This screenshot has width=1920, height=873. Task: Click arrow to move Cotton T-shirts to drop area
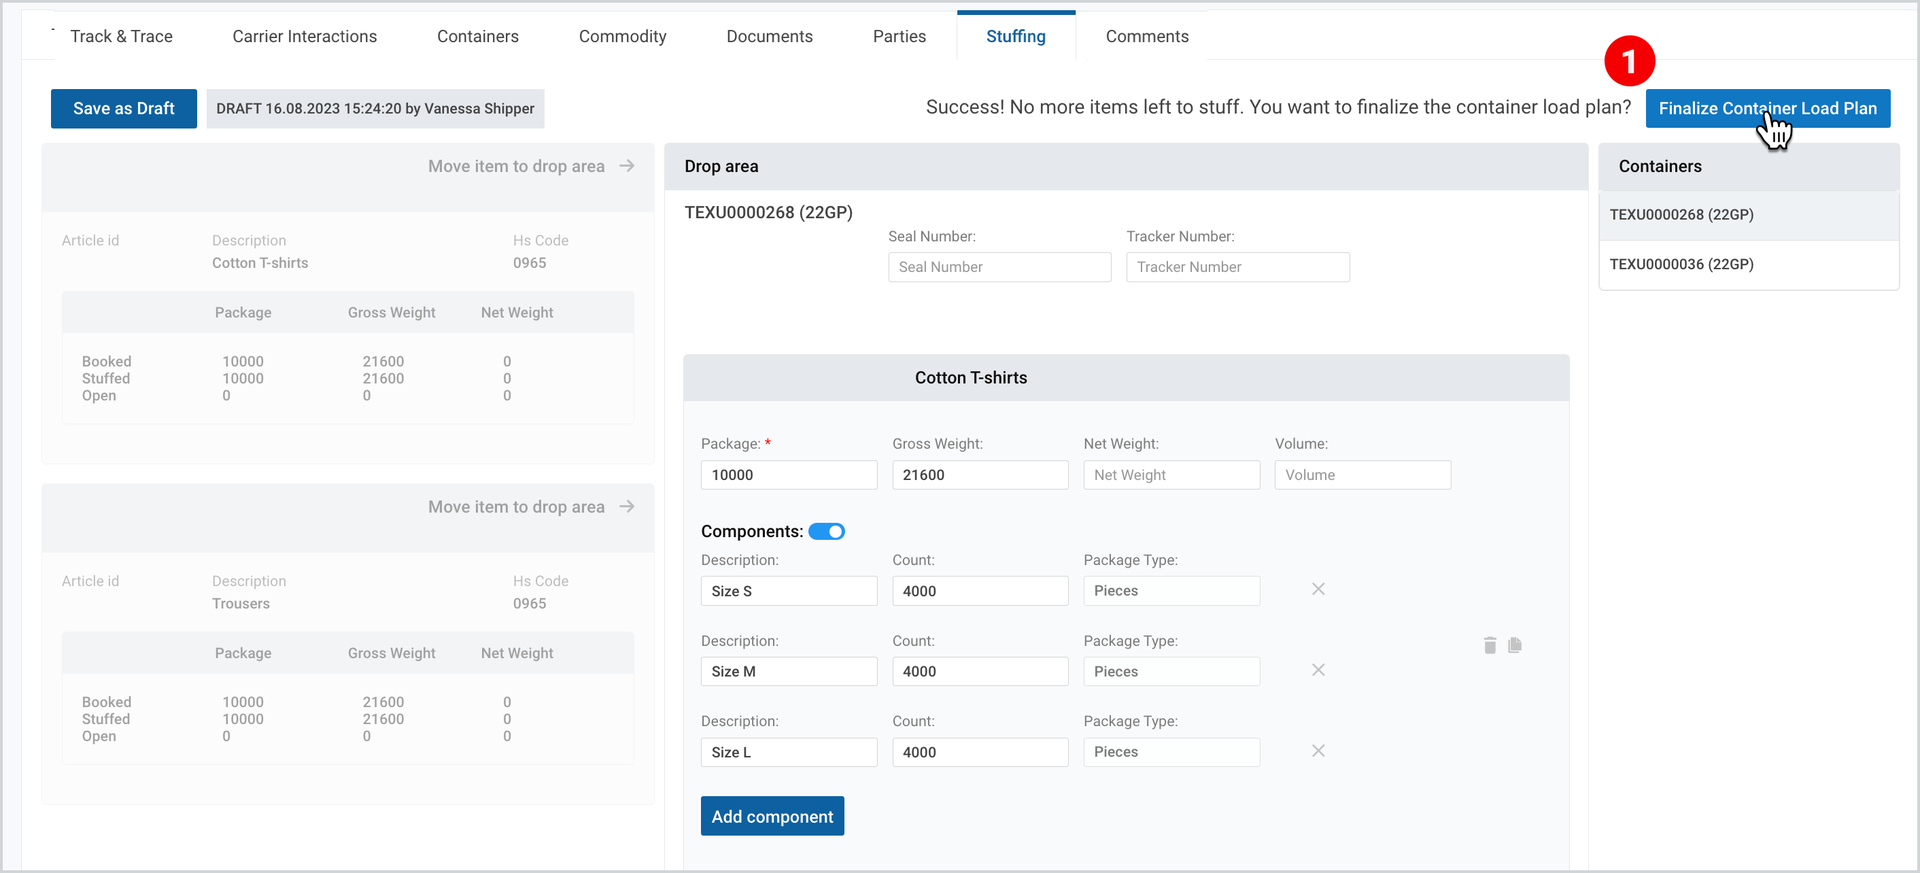[x=627, y=166]
